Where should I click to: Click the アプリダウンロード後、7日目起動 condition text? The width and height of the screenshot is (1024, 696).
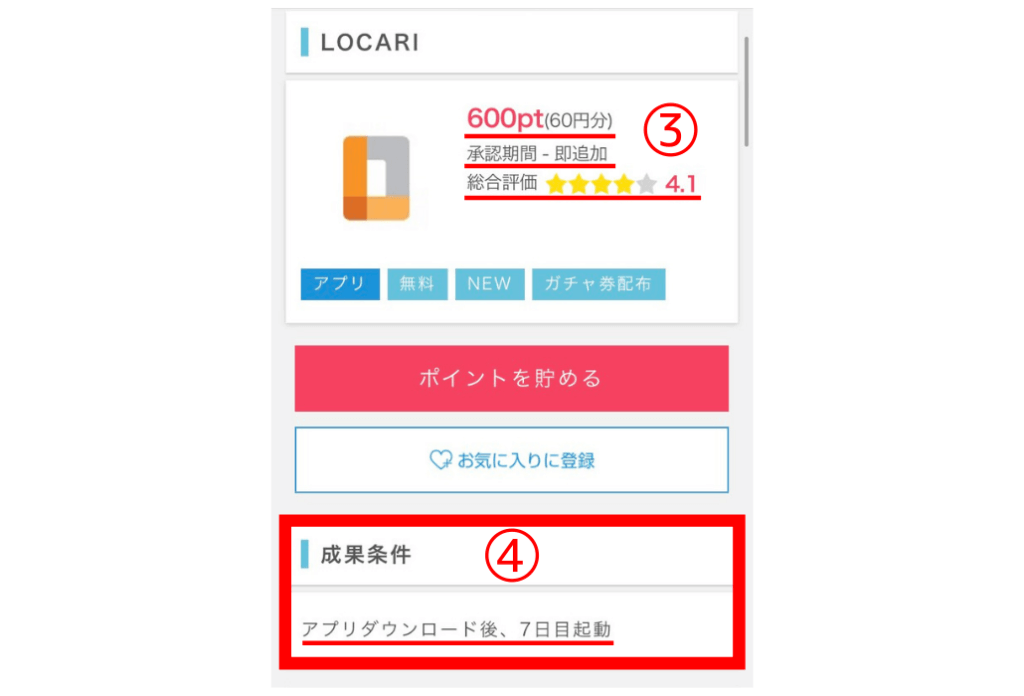pyautogui.click(x=456, y=630)
